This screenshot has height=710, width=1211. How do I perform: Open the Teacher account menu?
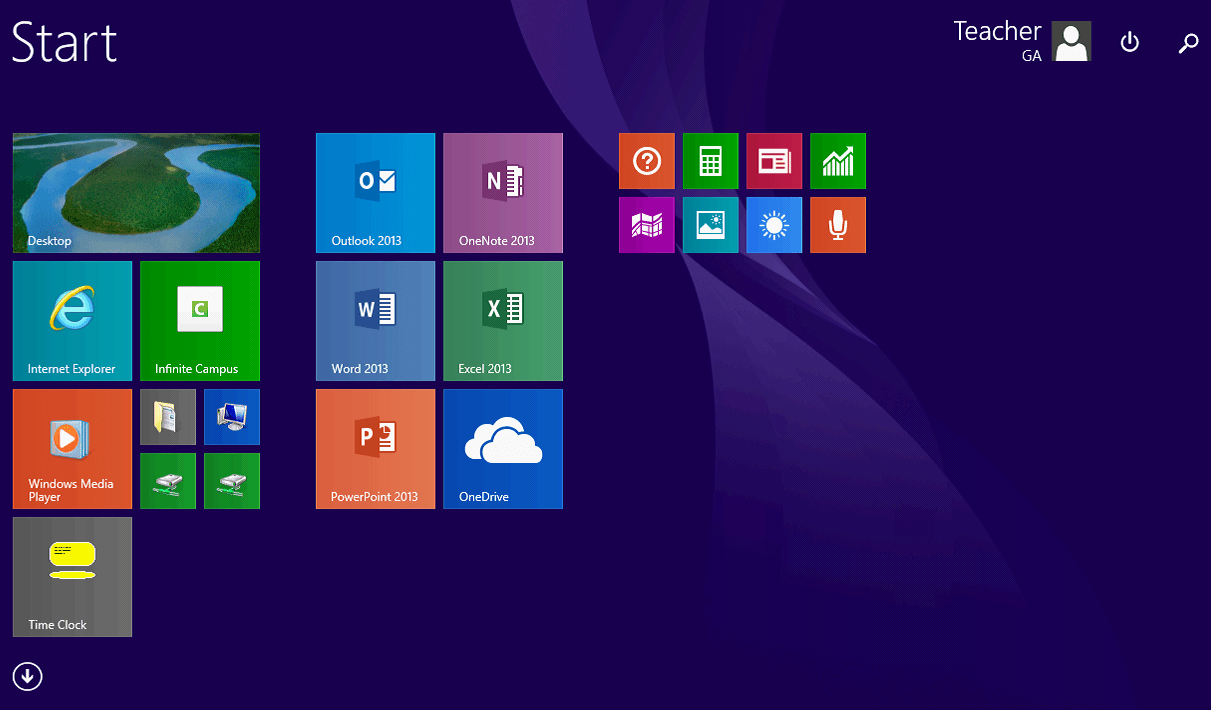pyautogui.click(x=1022, y=41)
